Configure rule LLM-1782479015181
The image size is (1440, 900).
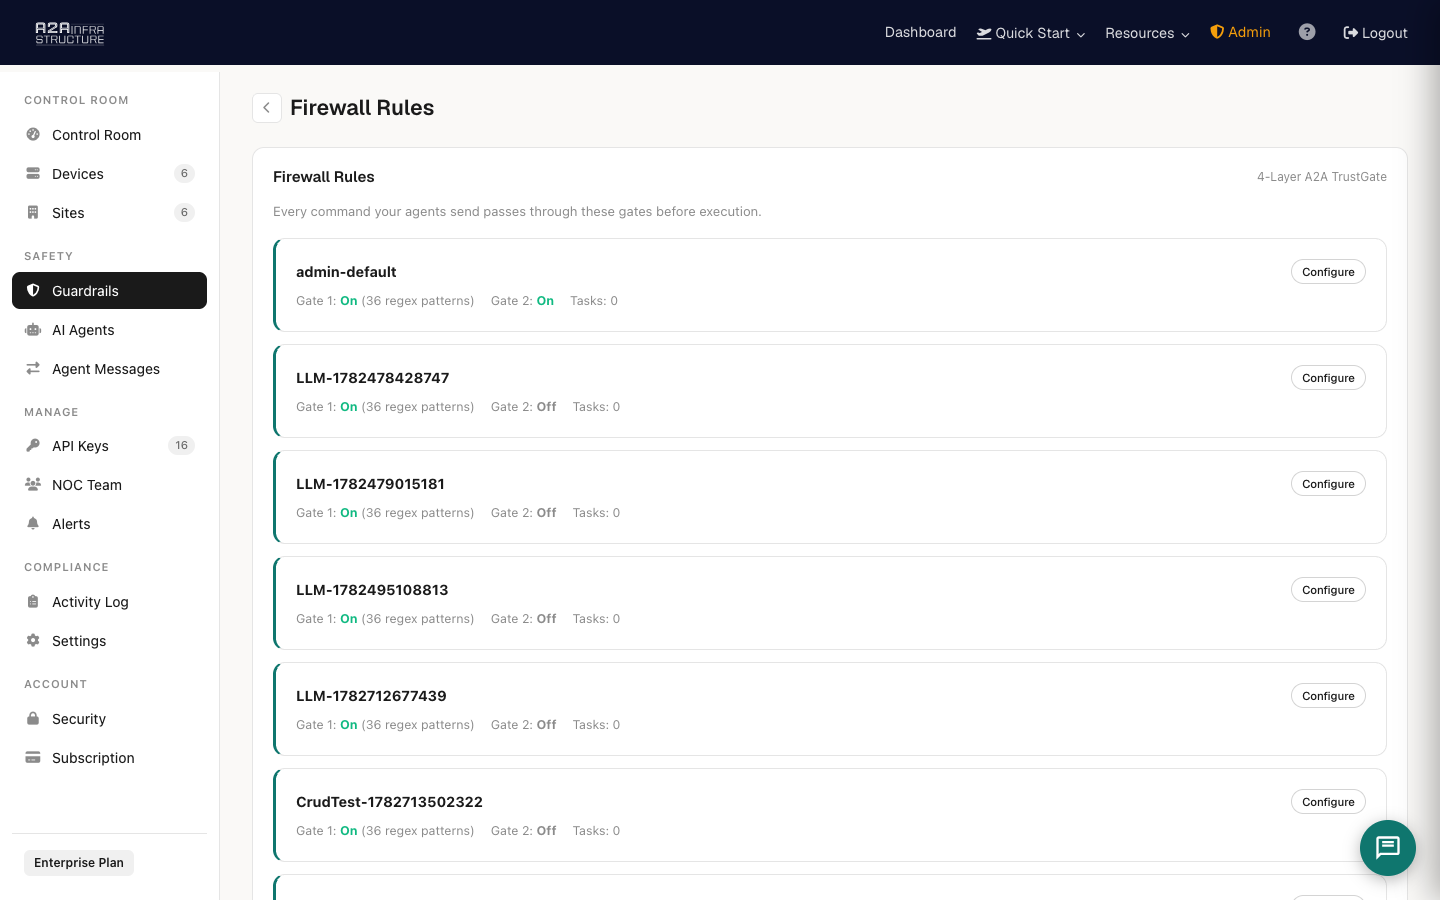(1328, 484)
